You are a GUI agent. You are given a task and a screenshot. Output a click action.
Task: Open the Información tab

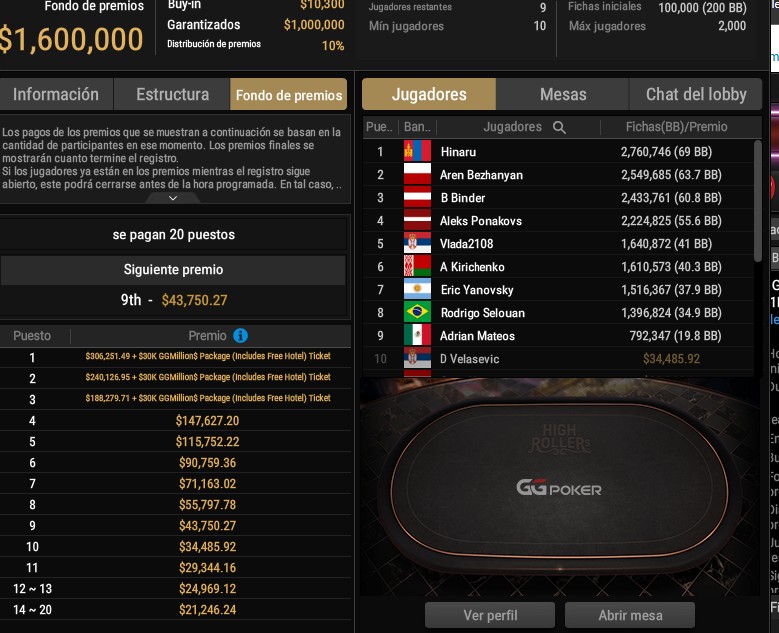(56, 94)
